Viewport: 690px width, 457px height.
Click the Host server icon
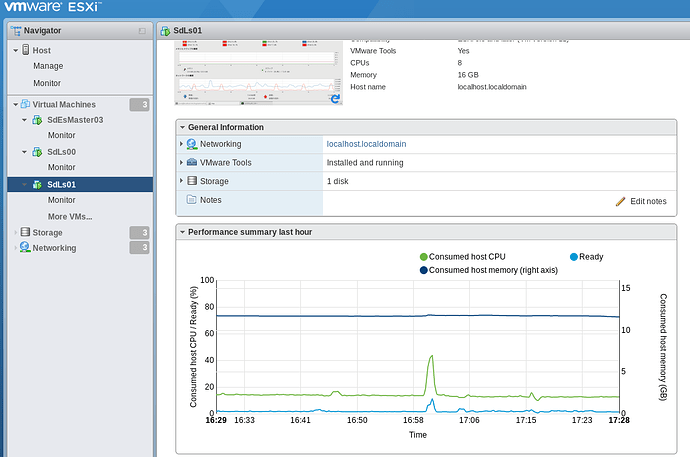[26, 50]
